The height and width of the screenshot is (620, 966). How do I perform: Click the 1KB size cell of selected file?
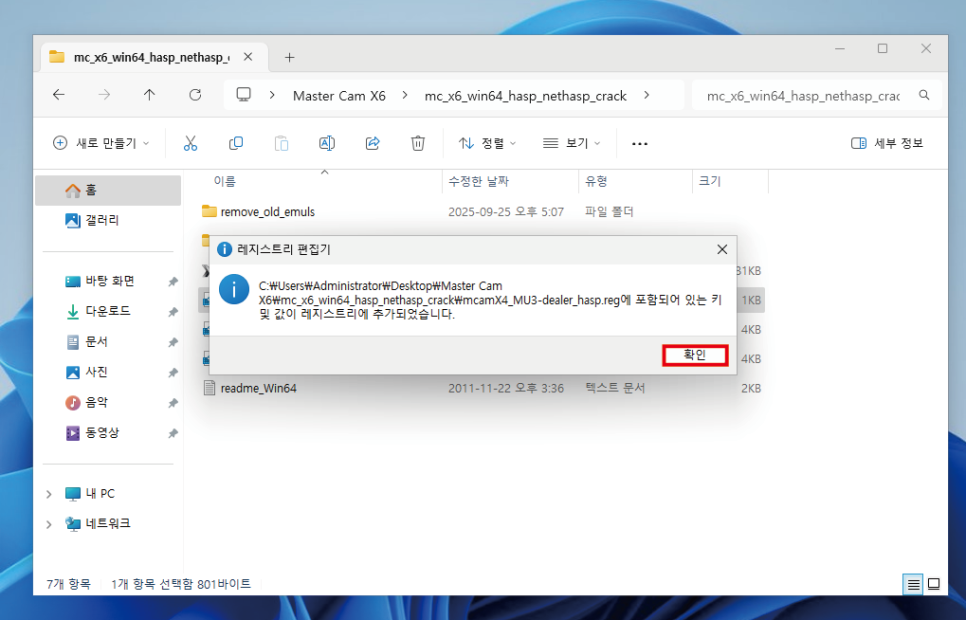click(751, 300)
